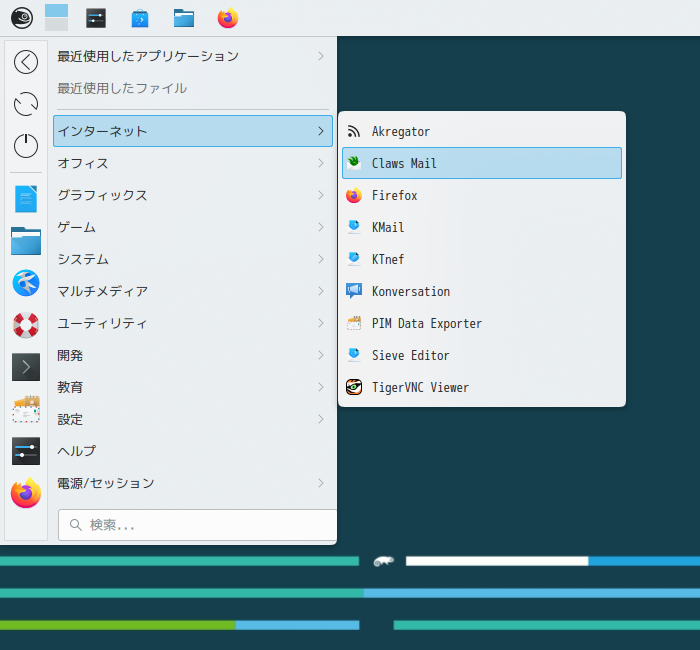Open ヘルプ menu entry
Screen dimensions: 700x650
point(193,451)
